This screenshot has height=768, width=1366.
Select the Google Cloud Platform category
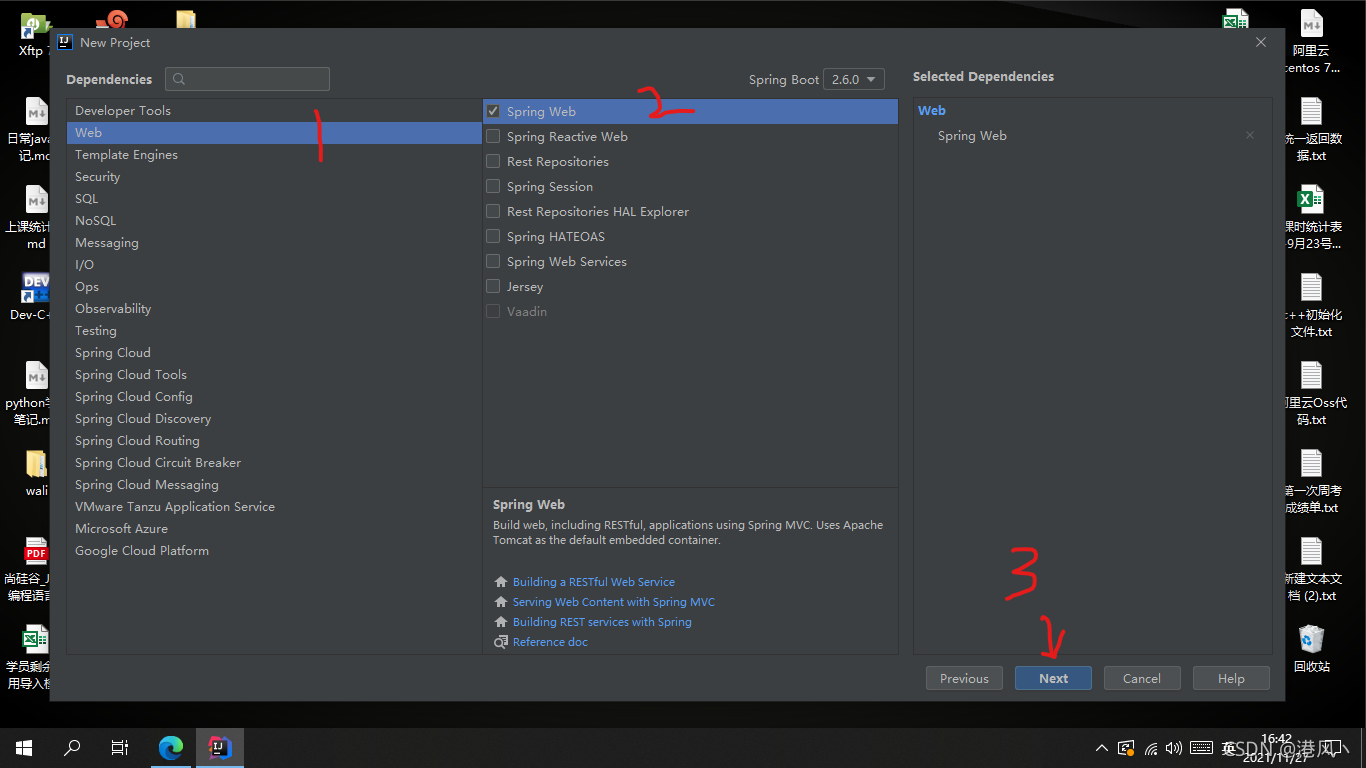point(274,550)
